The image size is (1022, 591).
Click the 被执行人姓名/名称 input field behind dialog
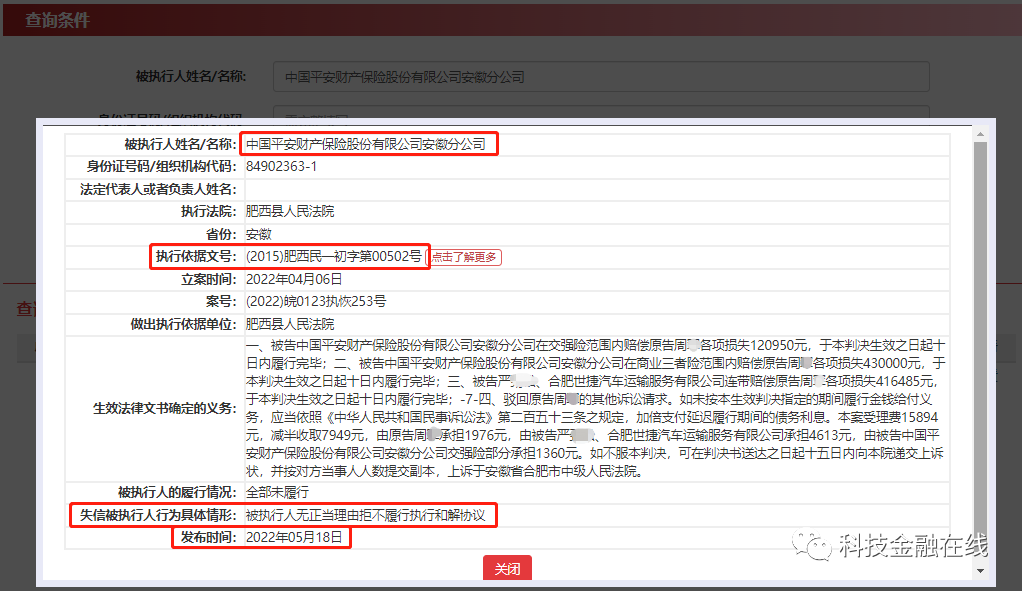tap(601, 77)
